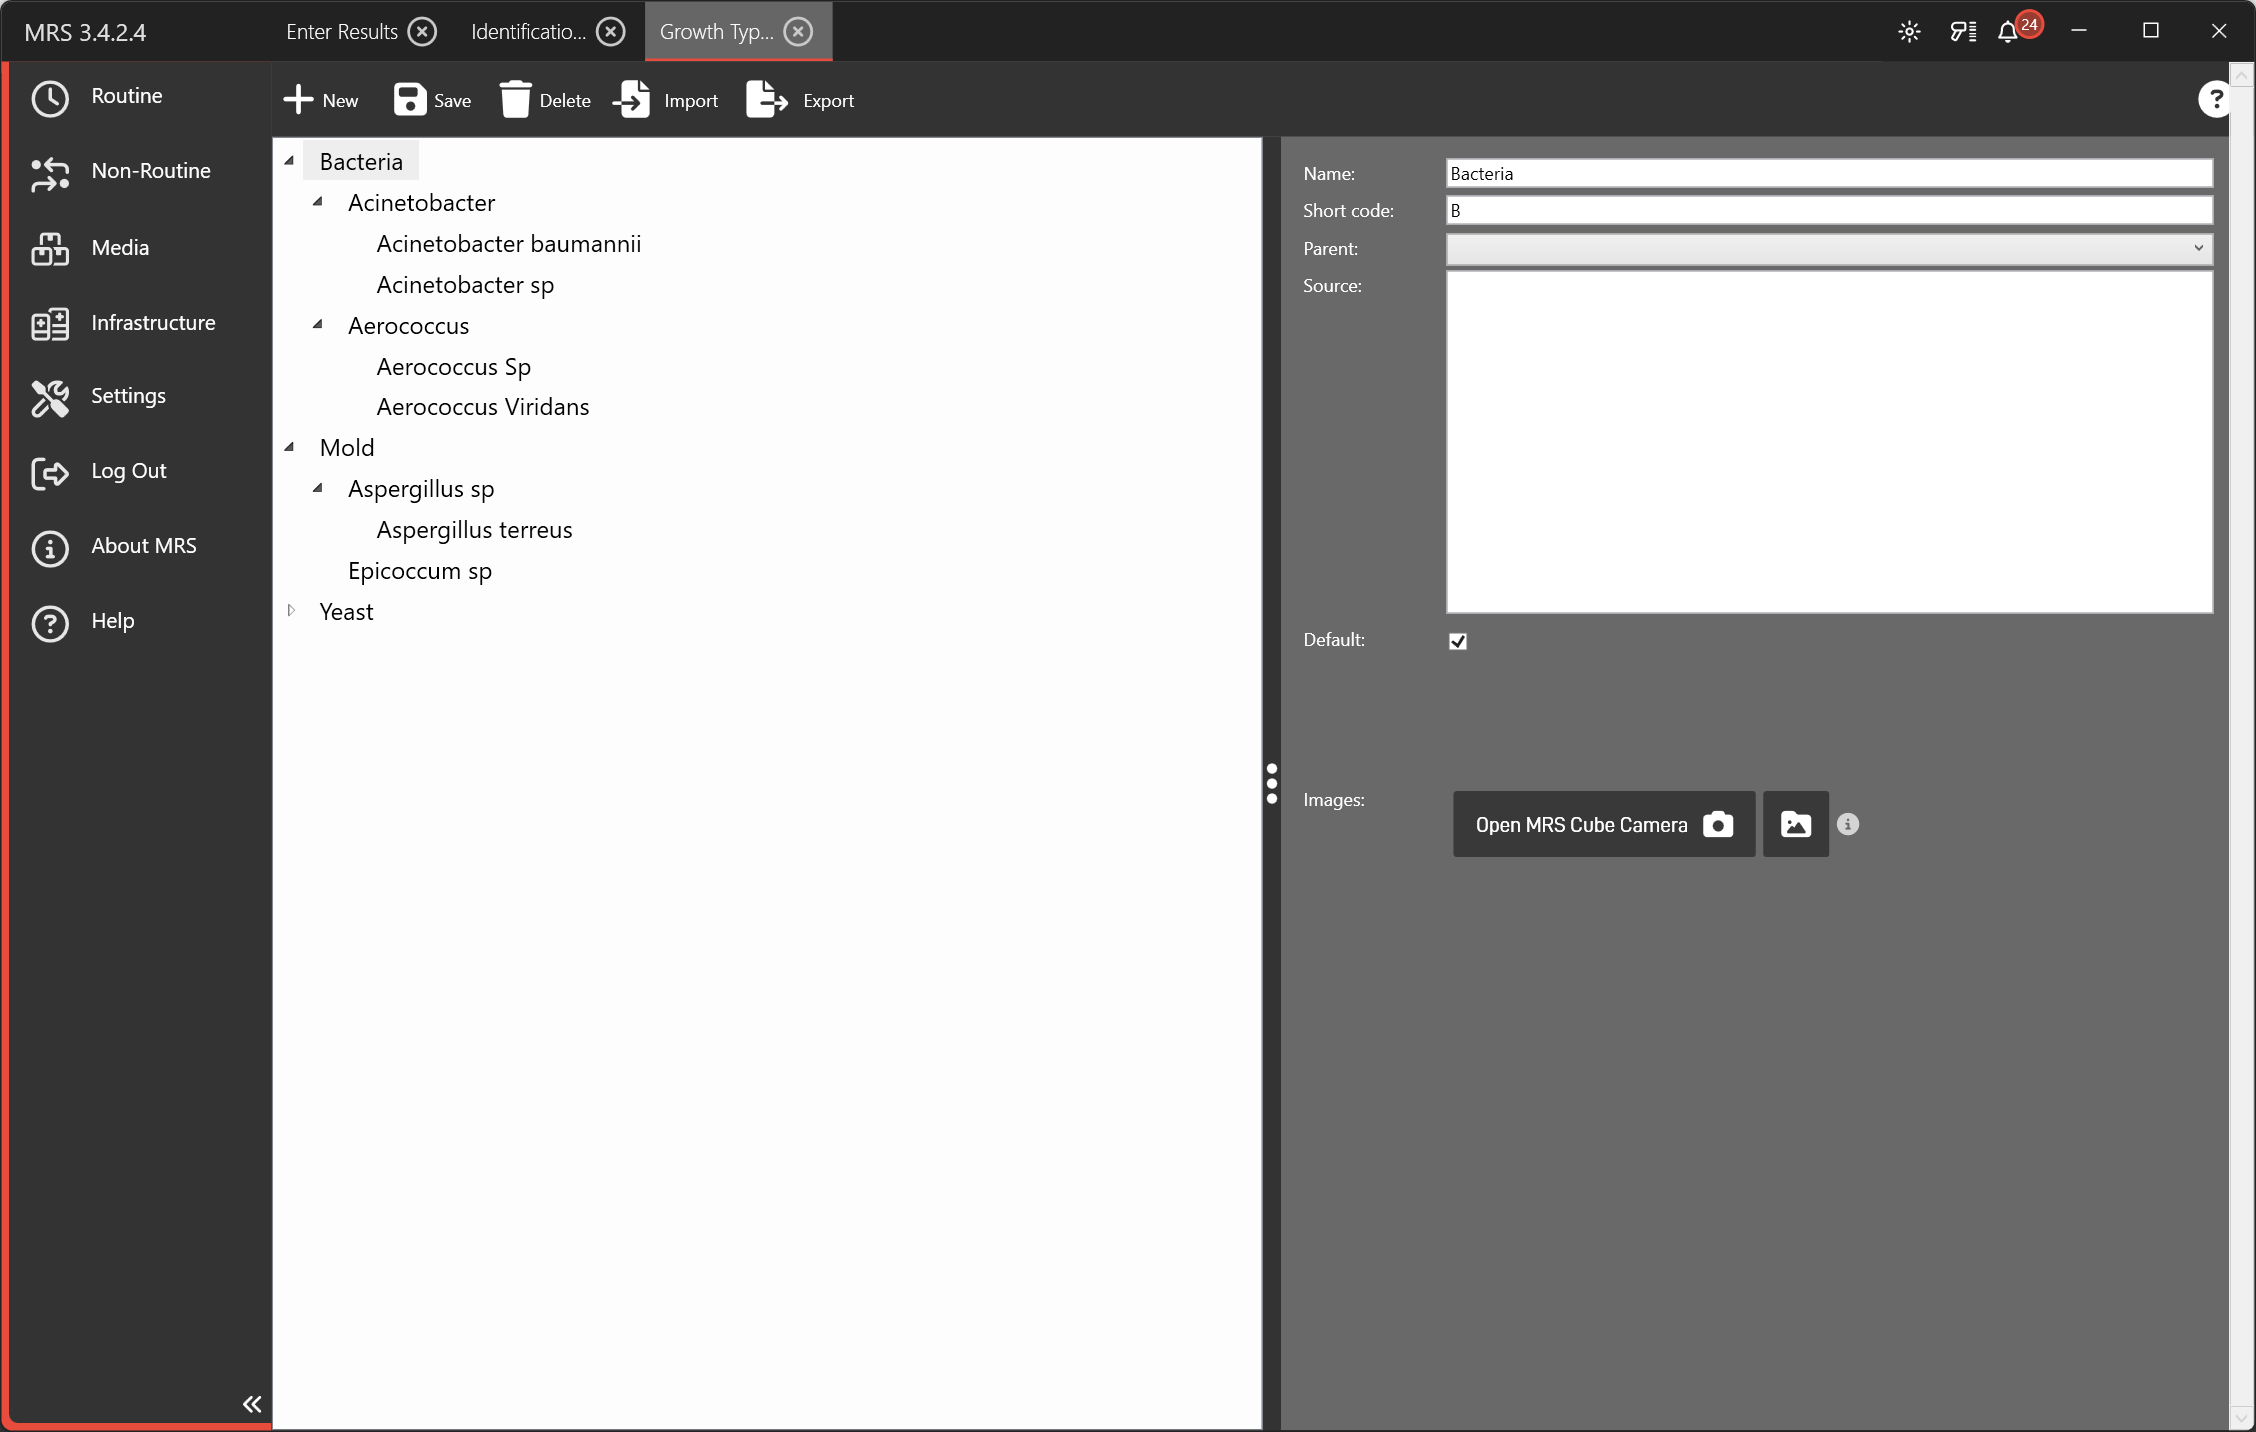Click the images info icon

[1848, 824]
